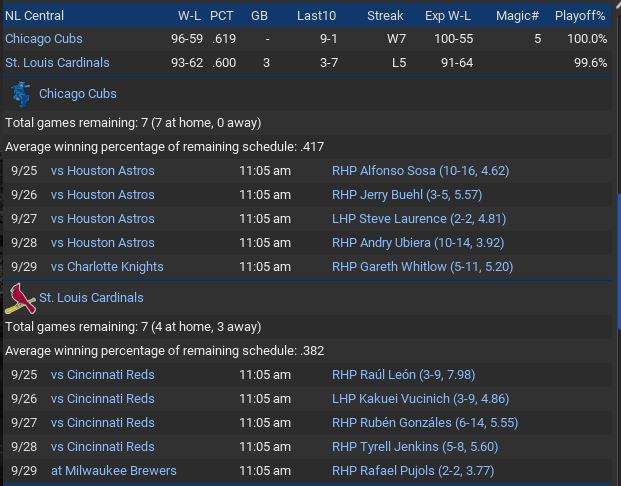This screenshot has height=486, width=621.
Task: Sort standings by the PCT column
Action: [x=221, y=16]
